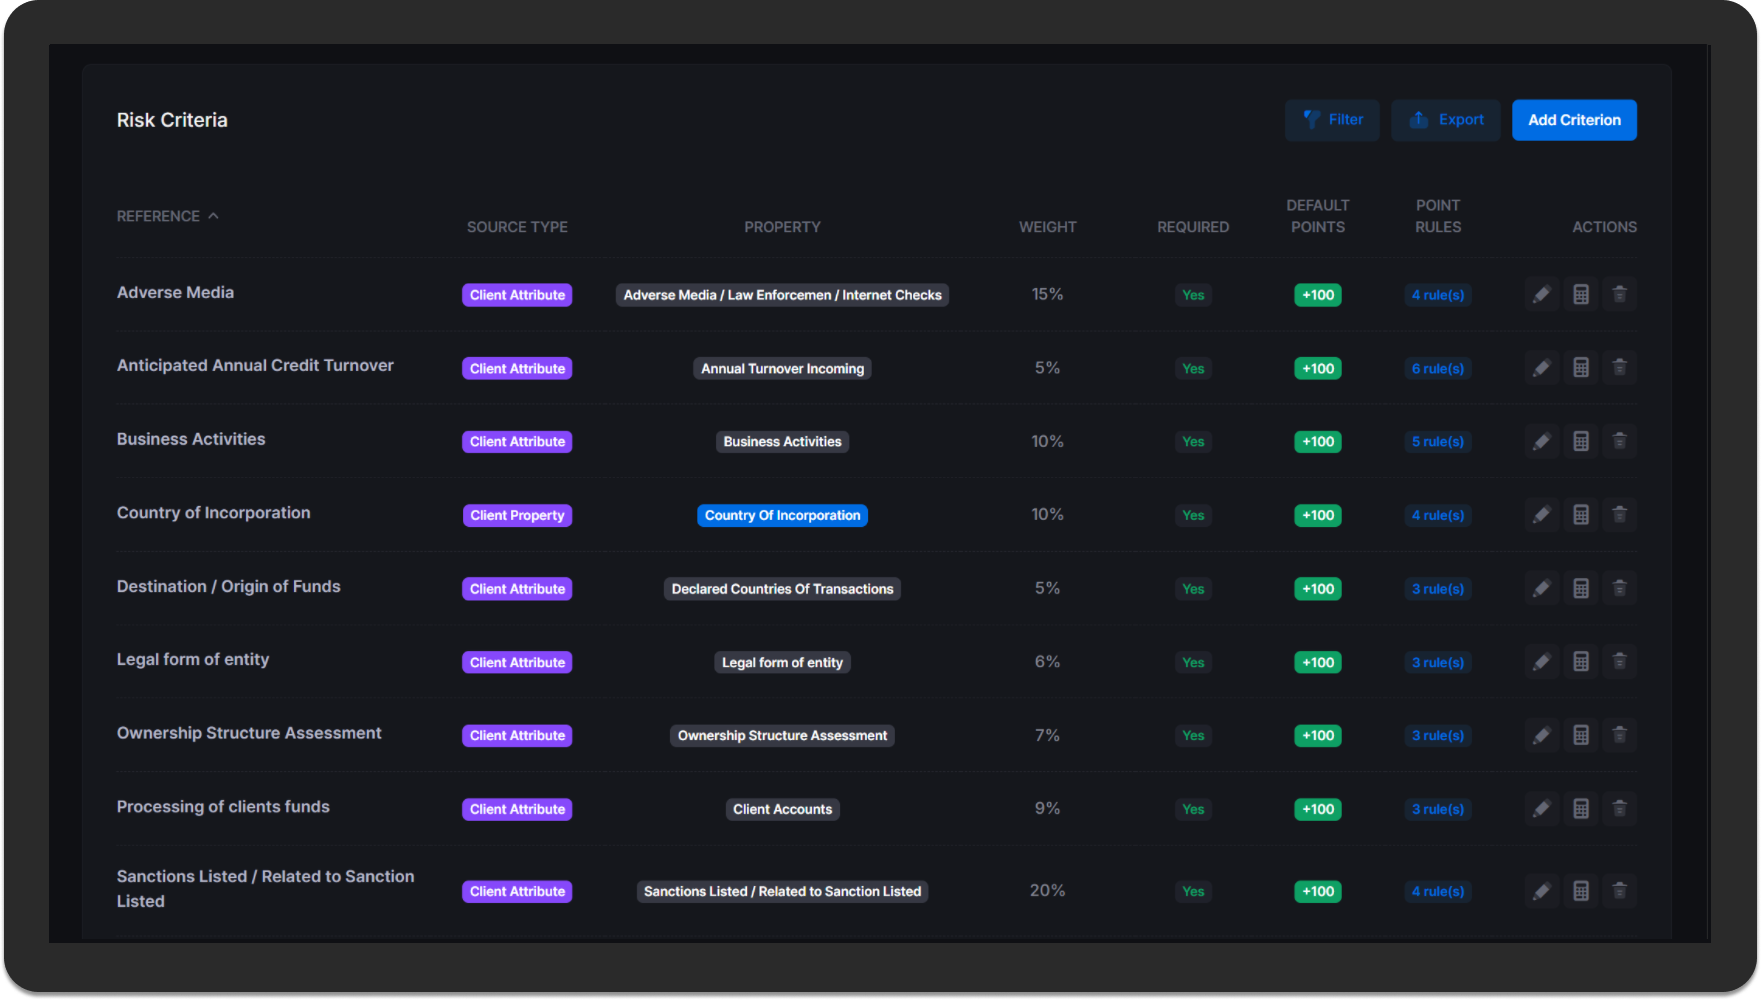View 6 rule(s) for Annual Credit Turnover
The width and height of the screenshot is (1761, 1000).
click(1437, 368)
